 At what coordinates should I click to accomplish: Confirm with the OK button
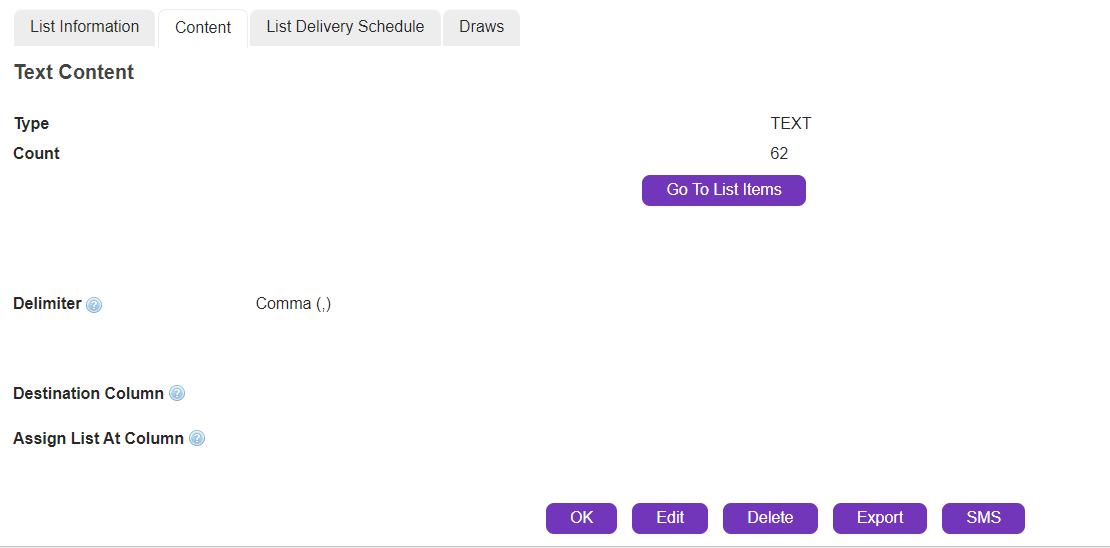(x=581, y=518)
